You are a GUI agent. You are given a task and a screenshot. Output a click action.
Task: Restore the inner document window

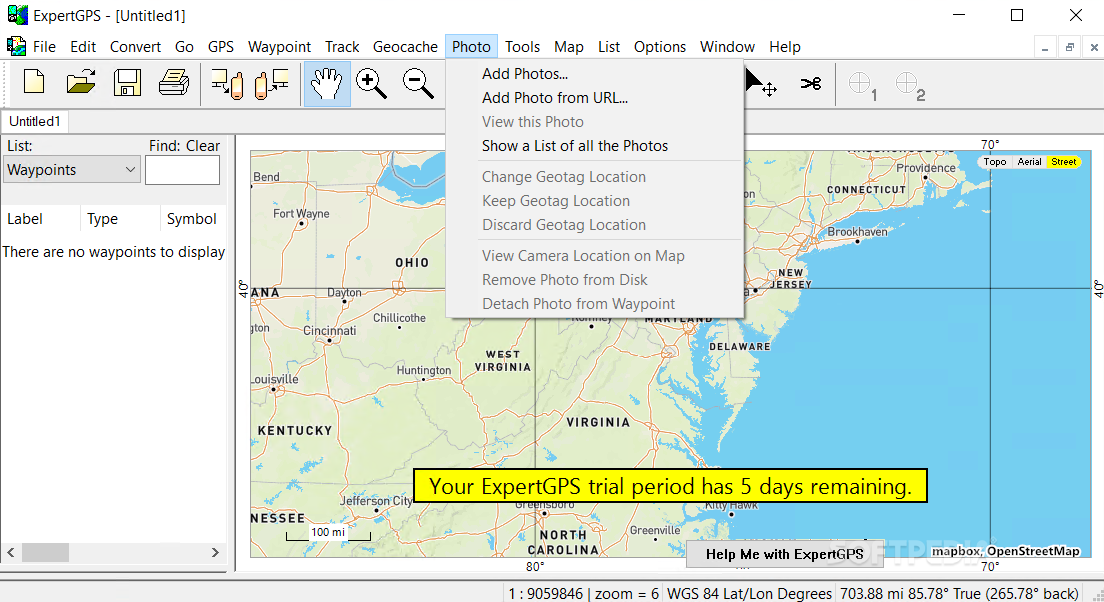click(1069, 47)
